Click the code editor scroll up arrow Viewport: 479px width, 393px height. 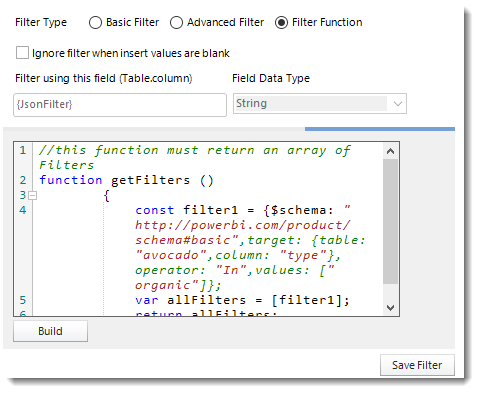(x=390, y=151)
